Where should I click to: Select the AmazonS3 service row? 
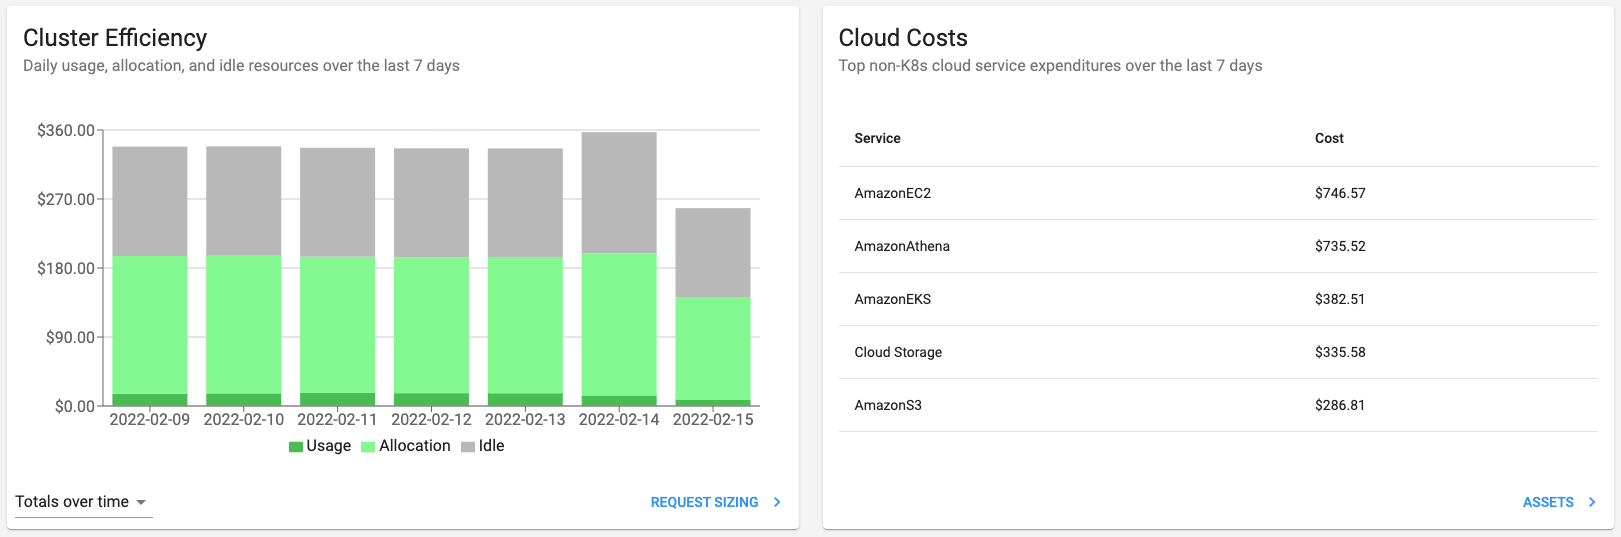[x=1218, y=405]
